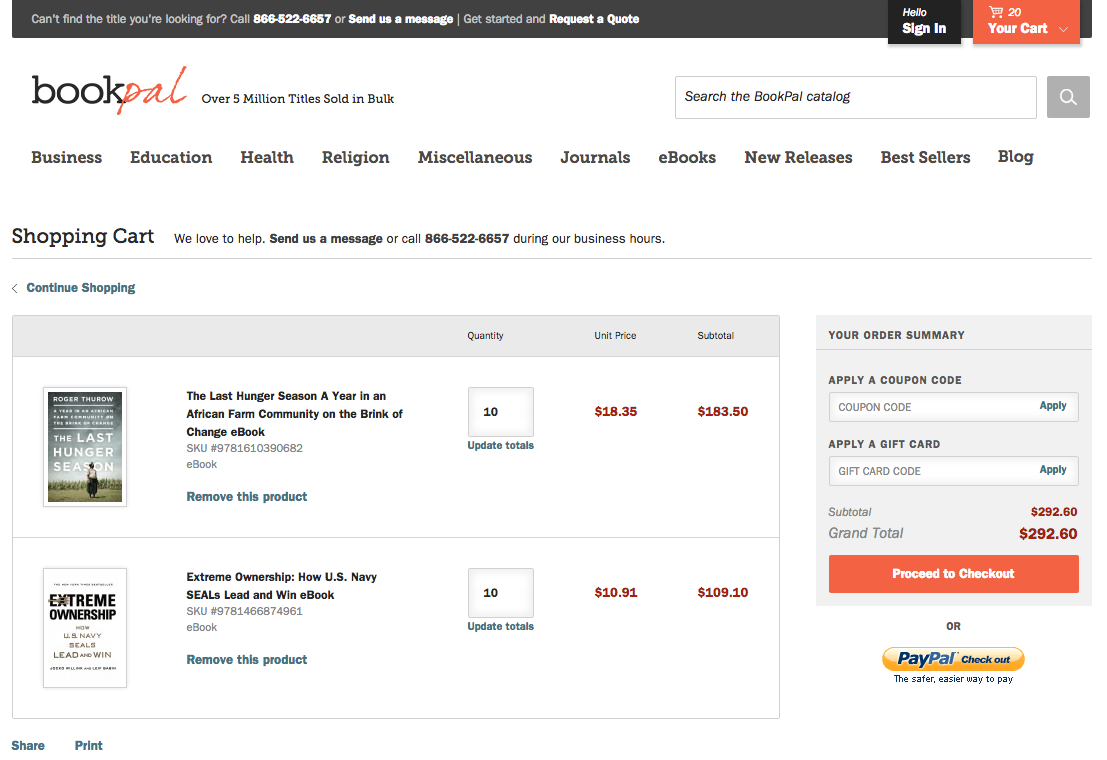Click the back chevron before Continue Shopping
Screen dimensions: 1107x760
pyautogui.click(x=15, y=288)
